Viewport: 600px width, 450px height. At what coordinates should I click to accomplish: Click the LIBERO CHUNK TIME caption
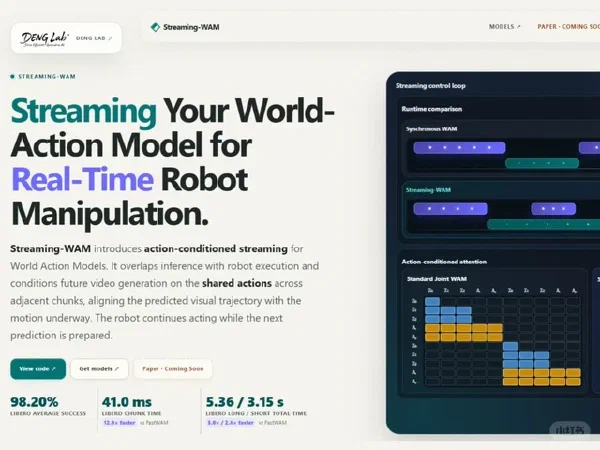(x=132, y=414)
